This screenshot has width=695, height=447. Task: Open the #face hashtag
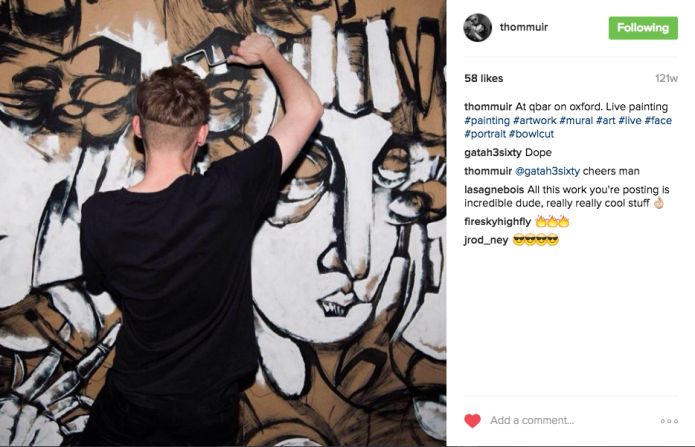click(658, 121)
